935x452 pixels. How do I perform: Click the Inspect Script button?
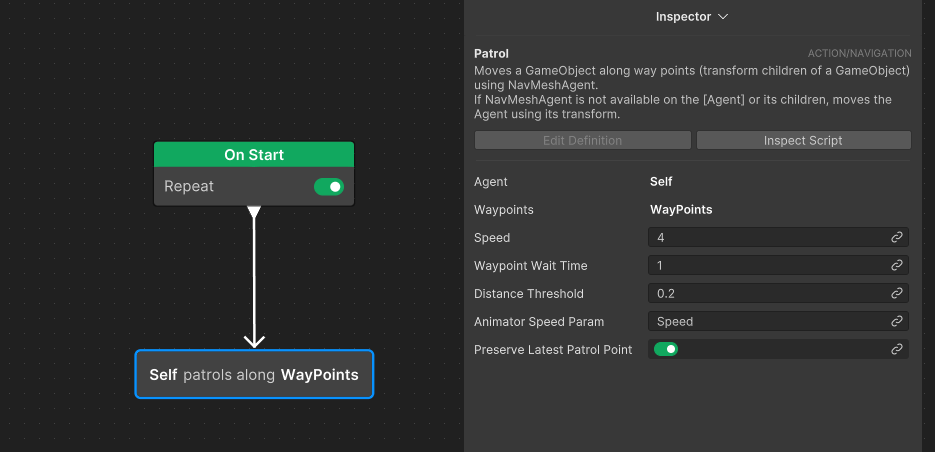point(803,141)
